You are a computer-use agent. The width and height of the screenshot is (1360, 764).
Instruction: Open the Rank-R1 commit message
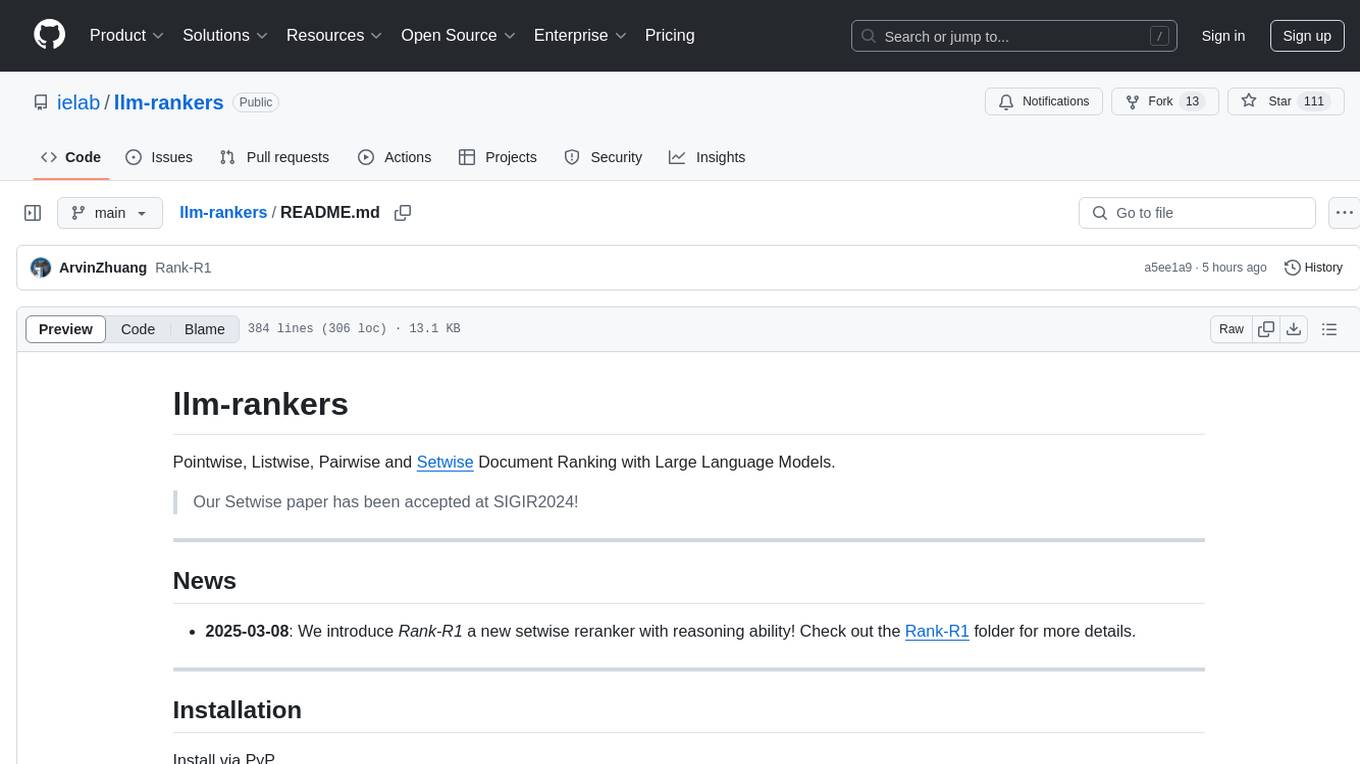click(183, 268)
